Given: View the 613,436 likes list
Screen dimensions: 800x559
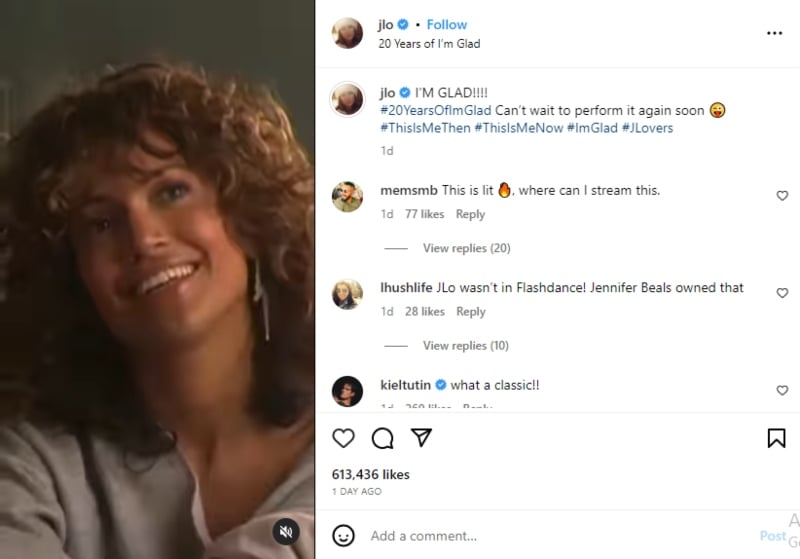Looking at the screenshot, I should point(371,474).
